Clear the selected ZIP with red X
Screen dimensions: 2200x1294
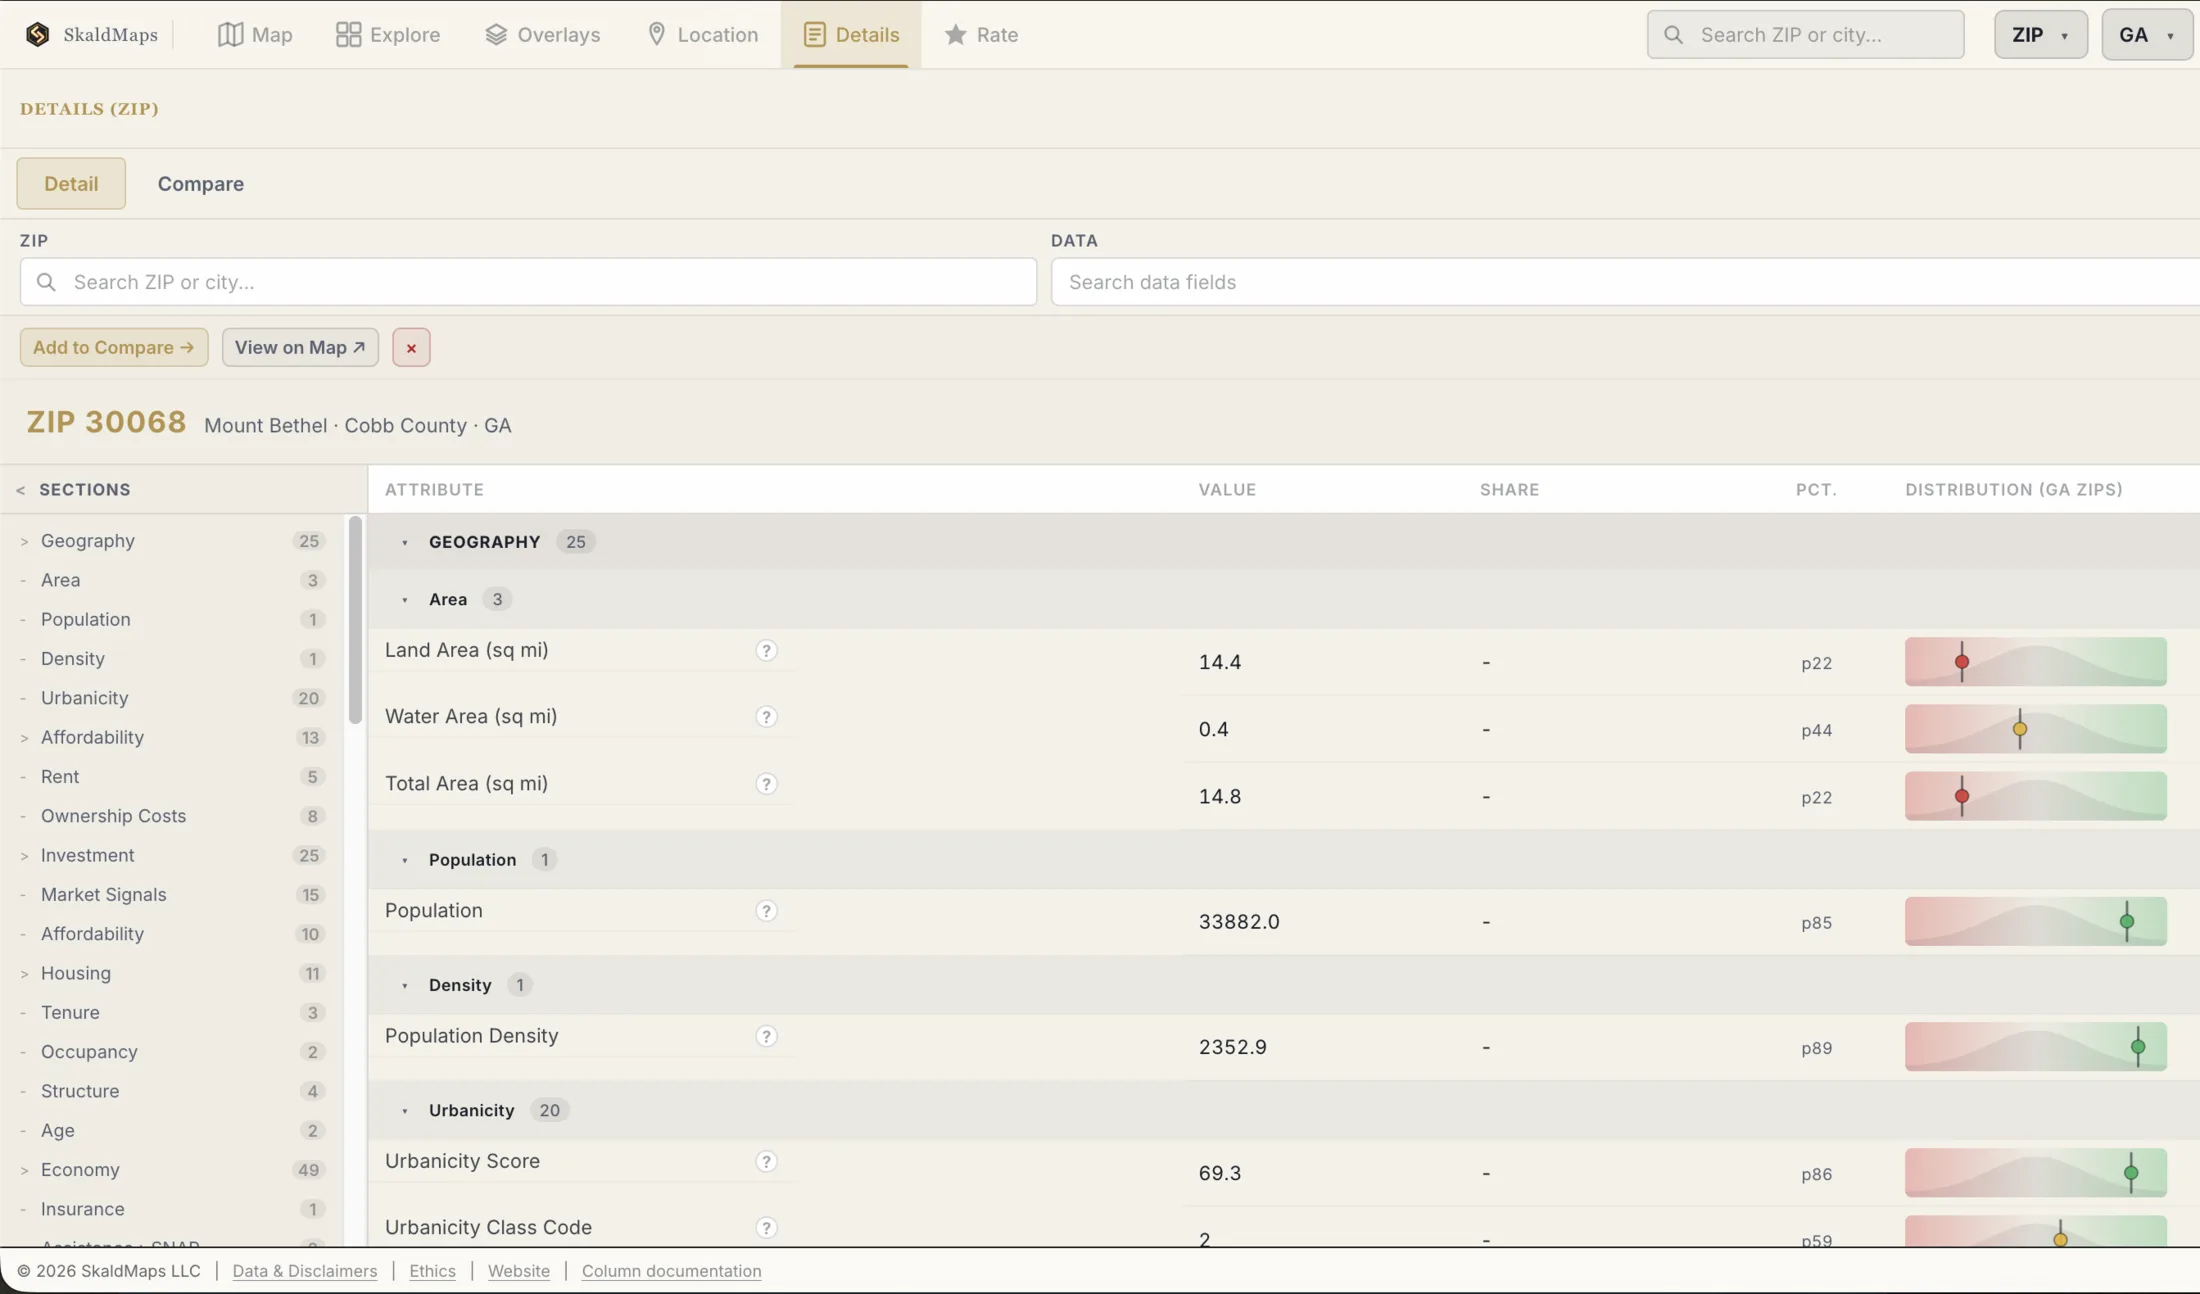point(411,347)
